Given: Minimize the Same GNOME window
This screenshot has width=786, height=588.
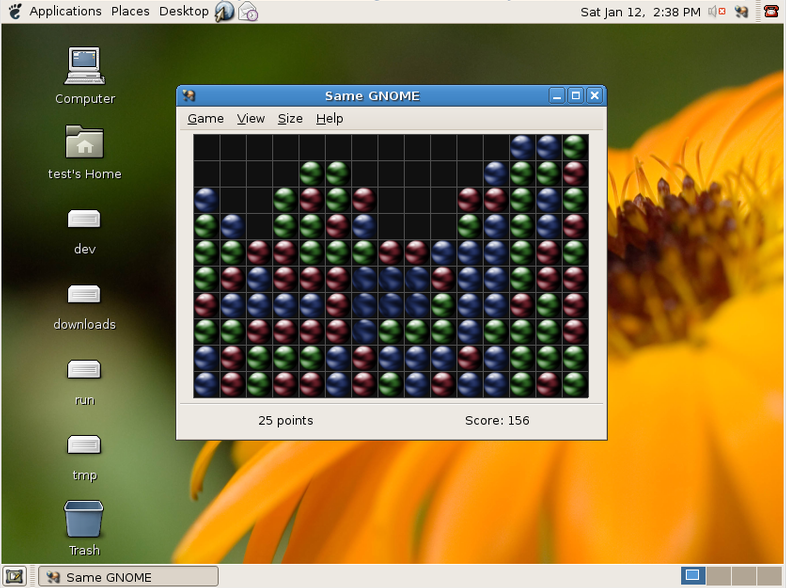Looking at the screenshot, I should tap(556, 95).
